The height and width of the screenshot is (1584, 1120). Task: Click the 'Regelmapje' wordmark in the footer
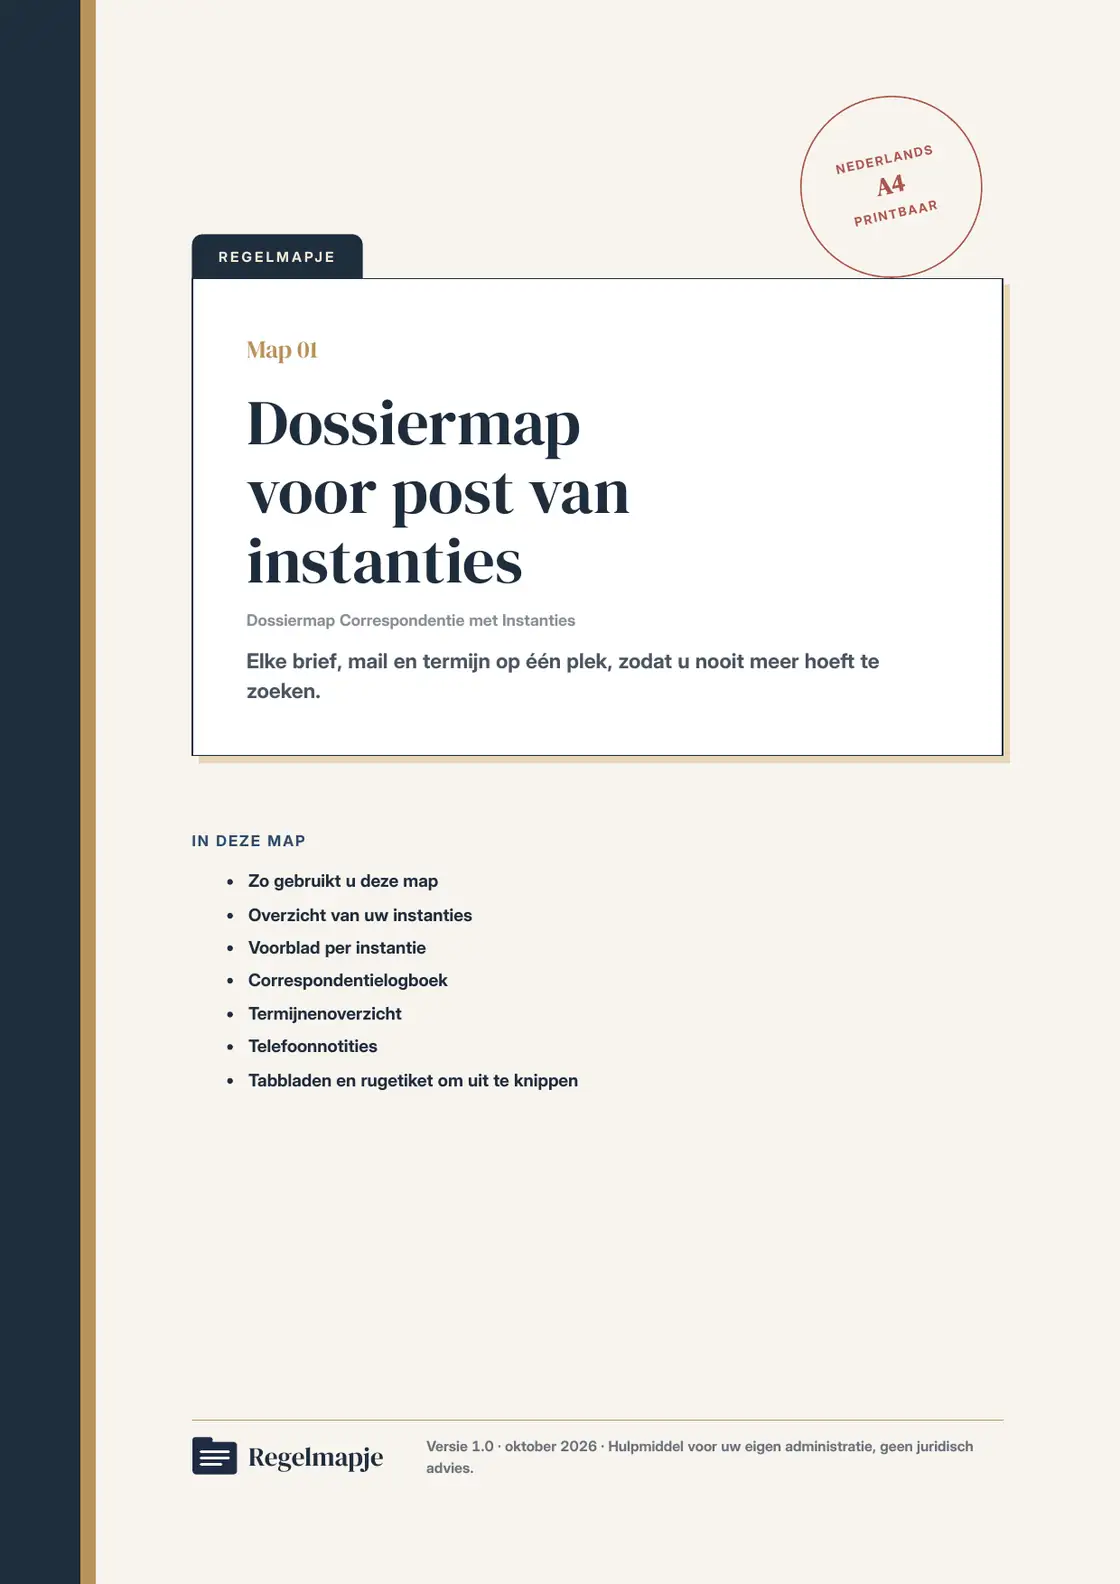click(316, 1457)
